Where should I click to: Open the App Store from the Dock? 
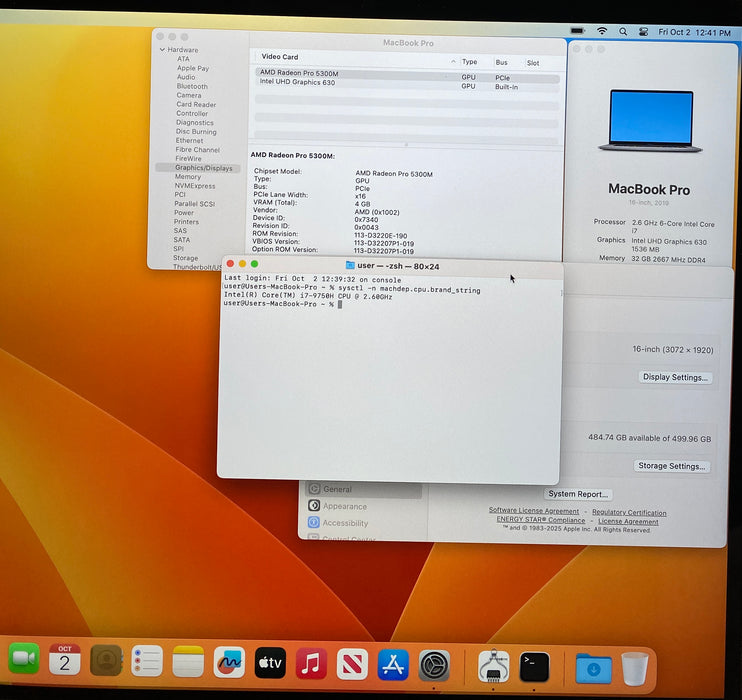393,665
